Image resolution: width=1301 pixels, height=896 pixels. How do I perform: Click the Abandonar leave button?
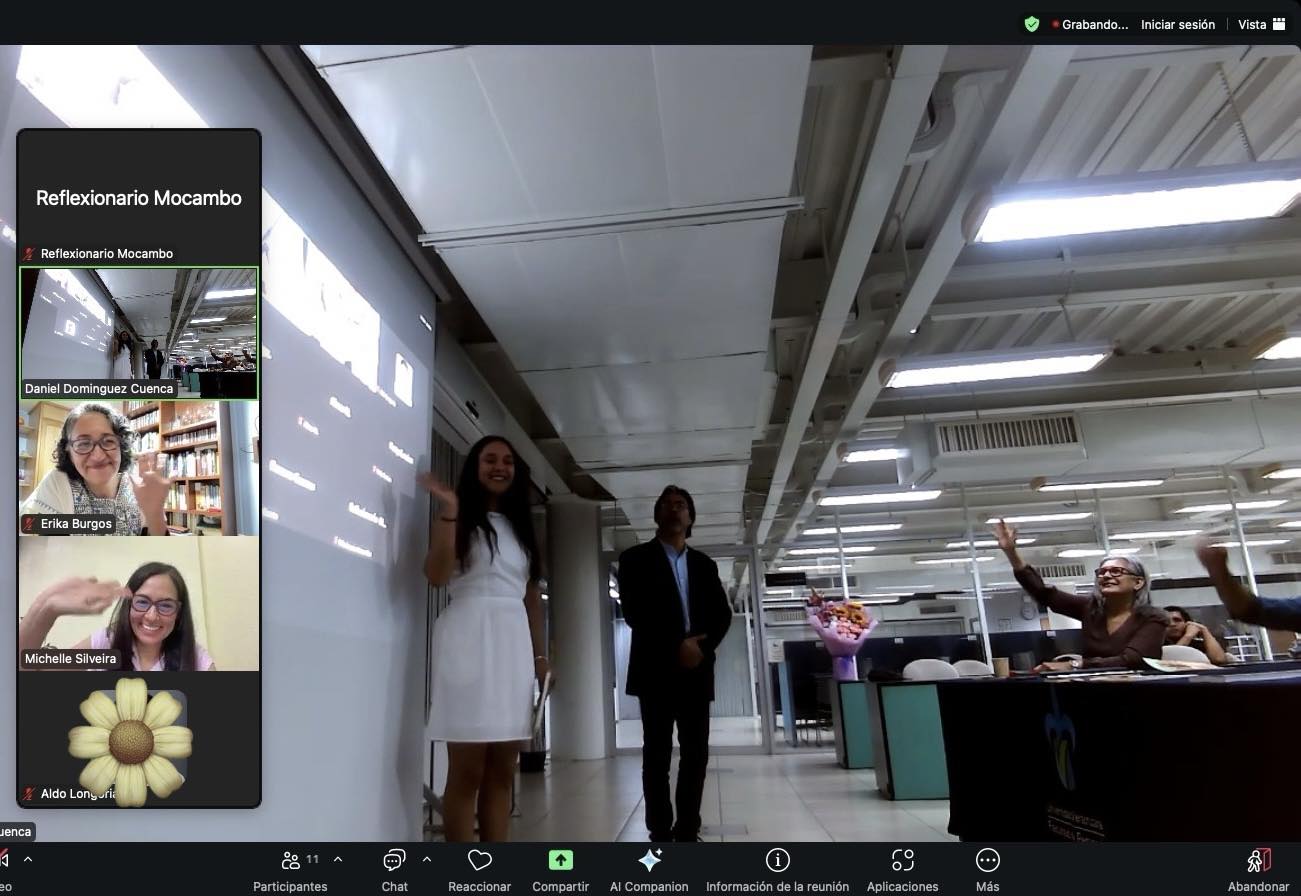1258,862
